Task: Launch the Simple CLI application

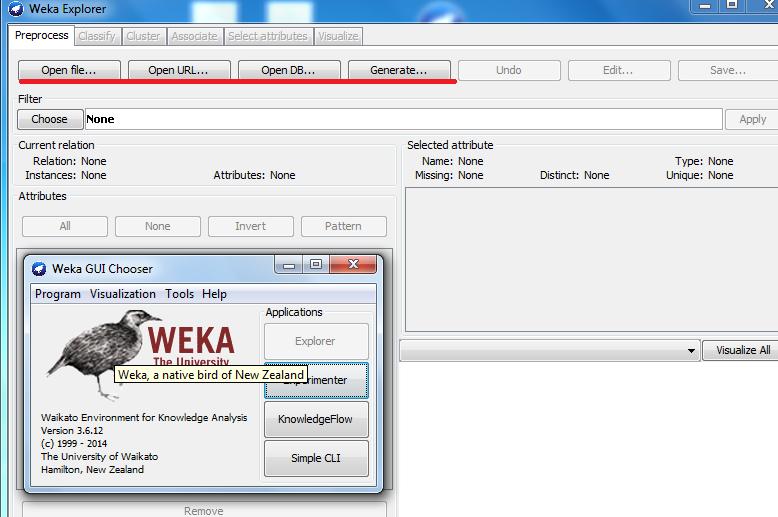Action: pos(316,458)
